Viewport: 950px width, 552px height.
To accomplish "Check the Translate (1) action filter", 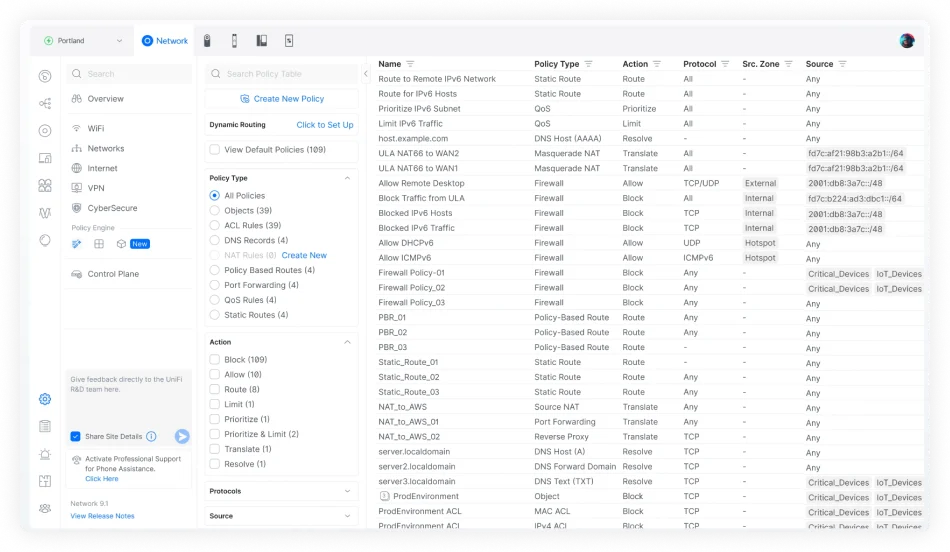I will 214,450.
